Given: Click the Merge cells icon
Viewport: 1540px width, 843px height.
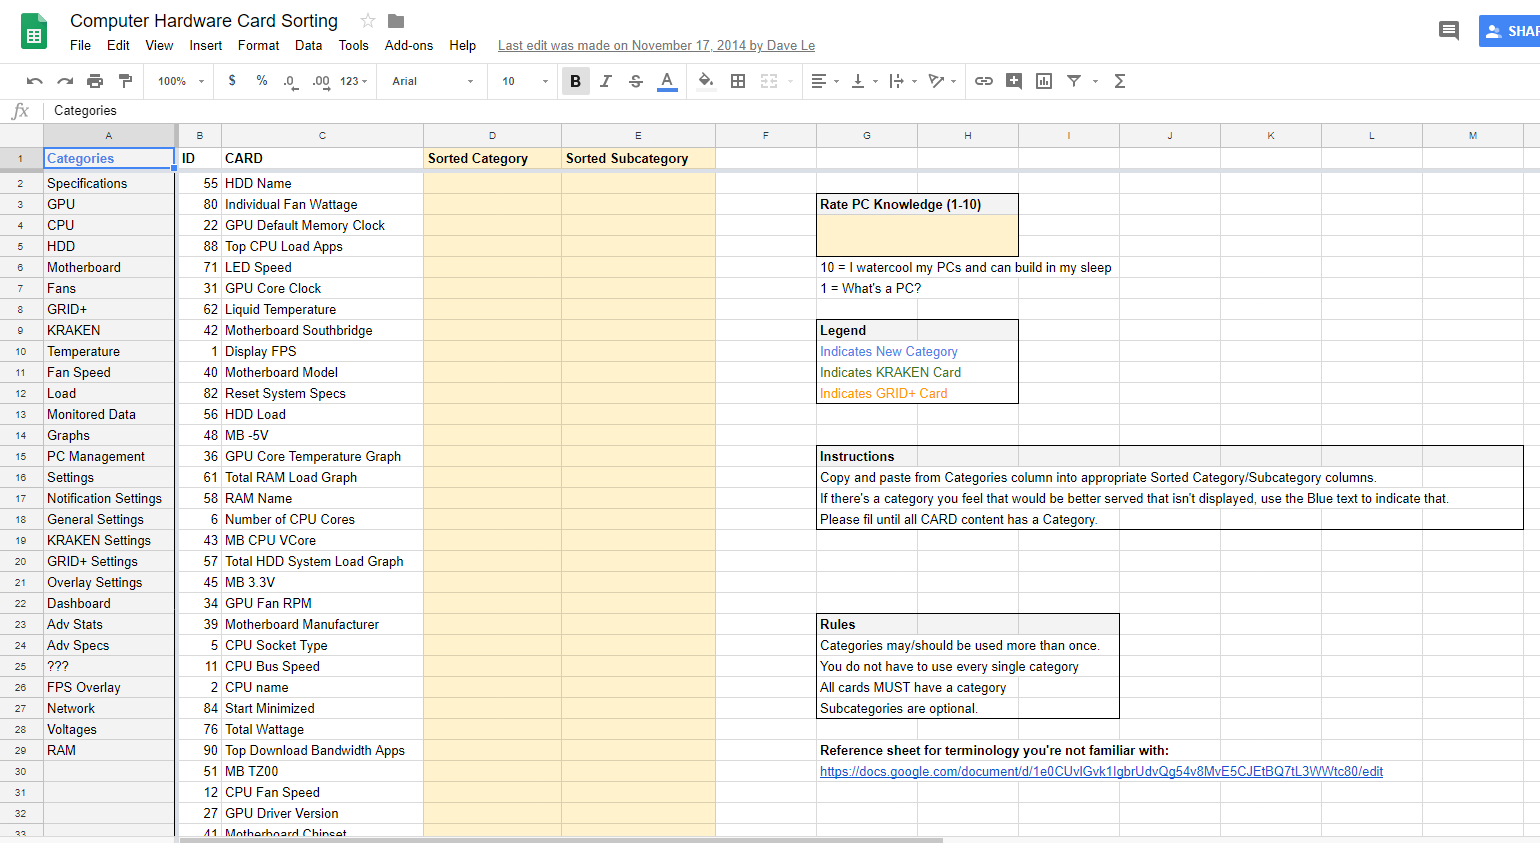Looking at the screenshot, I should pos(769,81).
